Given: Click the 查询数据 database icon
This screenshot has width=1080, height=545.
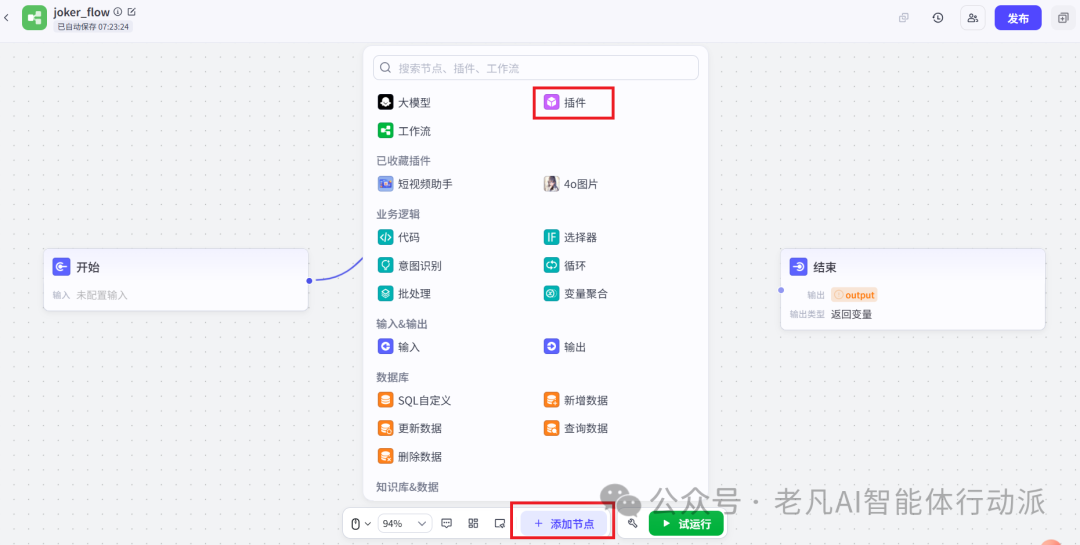Looking at the screenshot, I should click(551, 428).
